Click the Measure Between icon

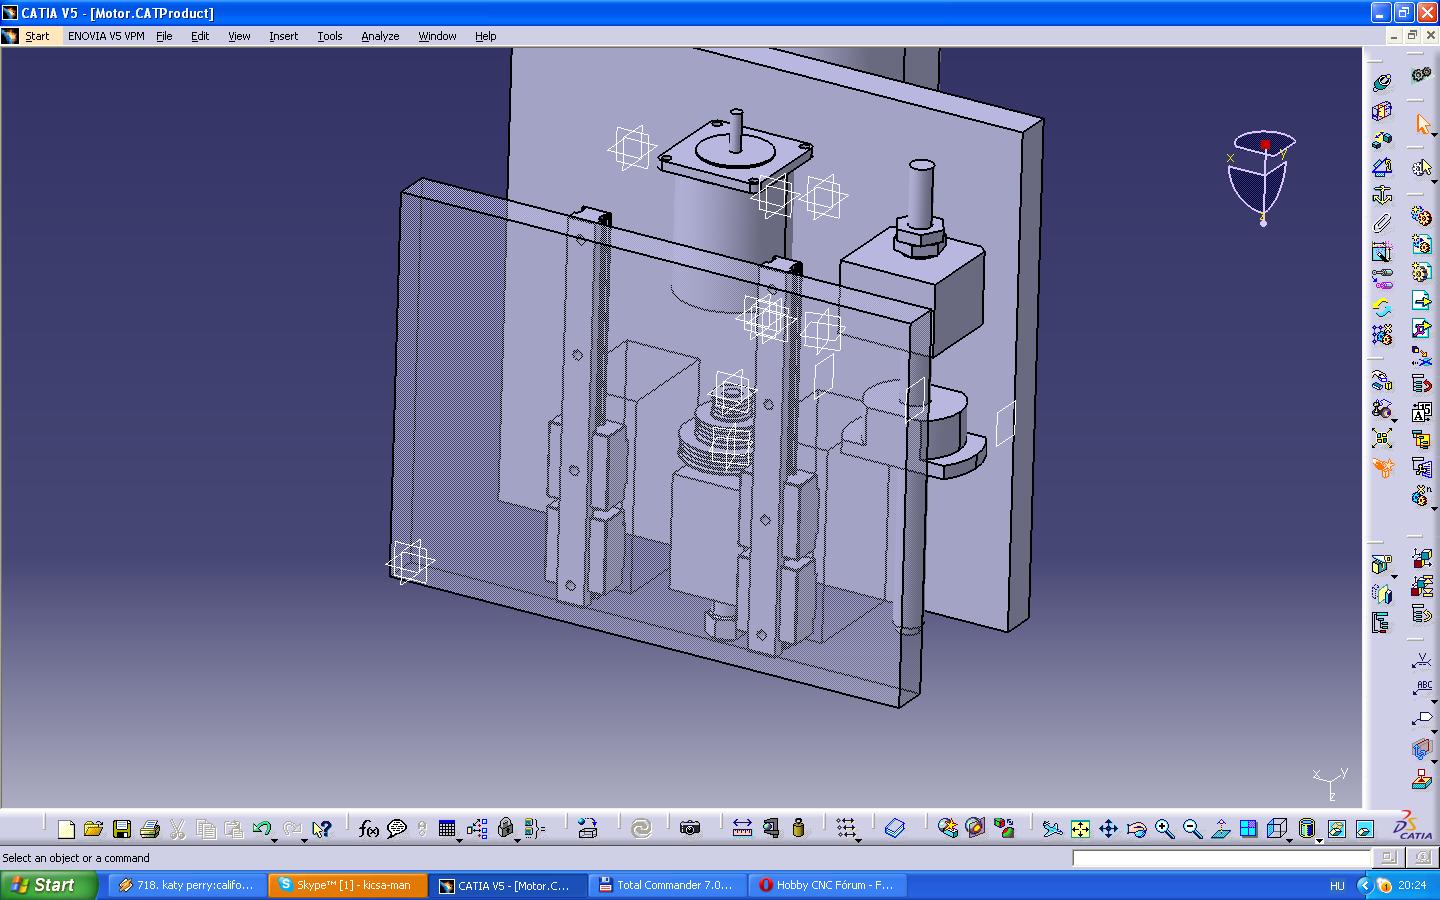tap(742, 828)
